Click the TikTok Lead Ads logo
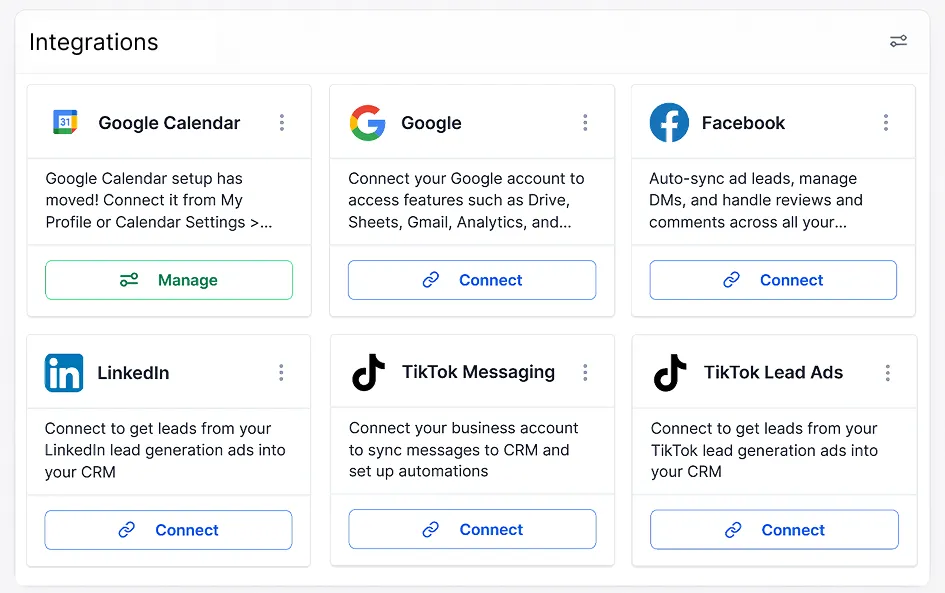The image size is (945, 593). 670,373
